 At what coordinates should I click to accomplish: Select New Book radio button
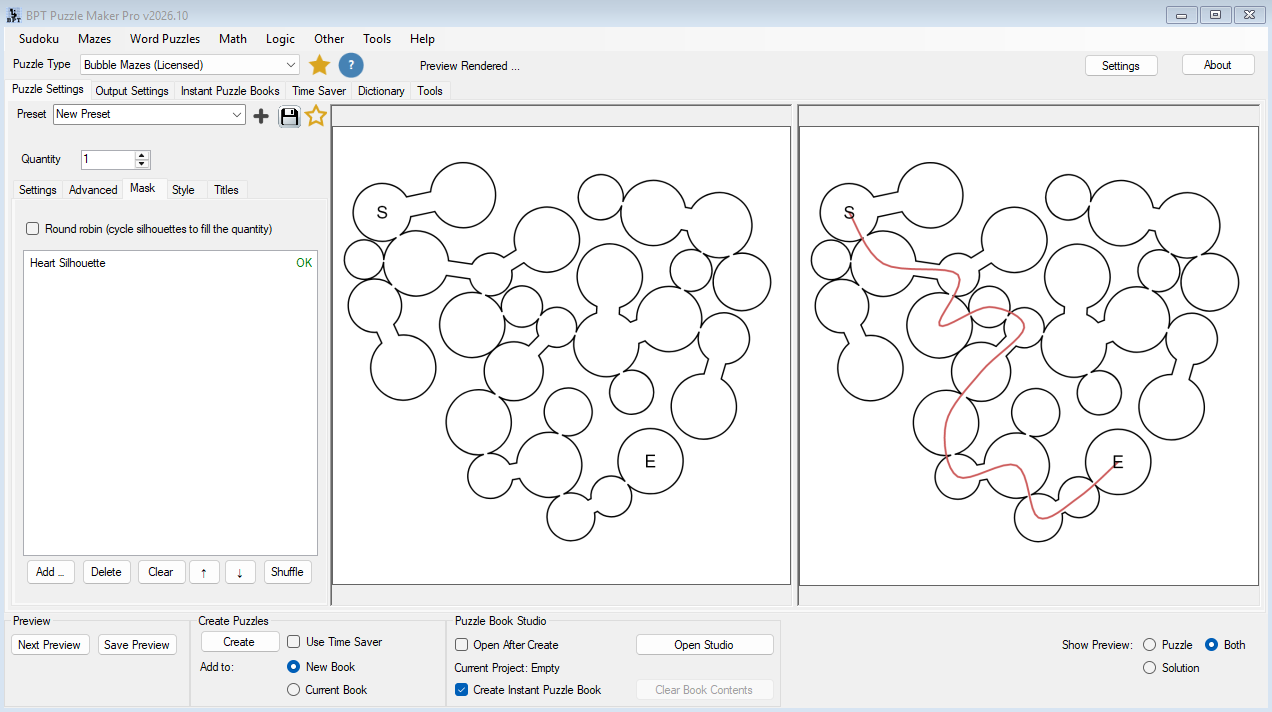coord(294,667)
